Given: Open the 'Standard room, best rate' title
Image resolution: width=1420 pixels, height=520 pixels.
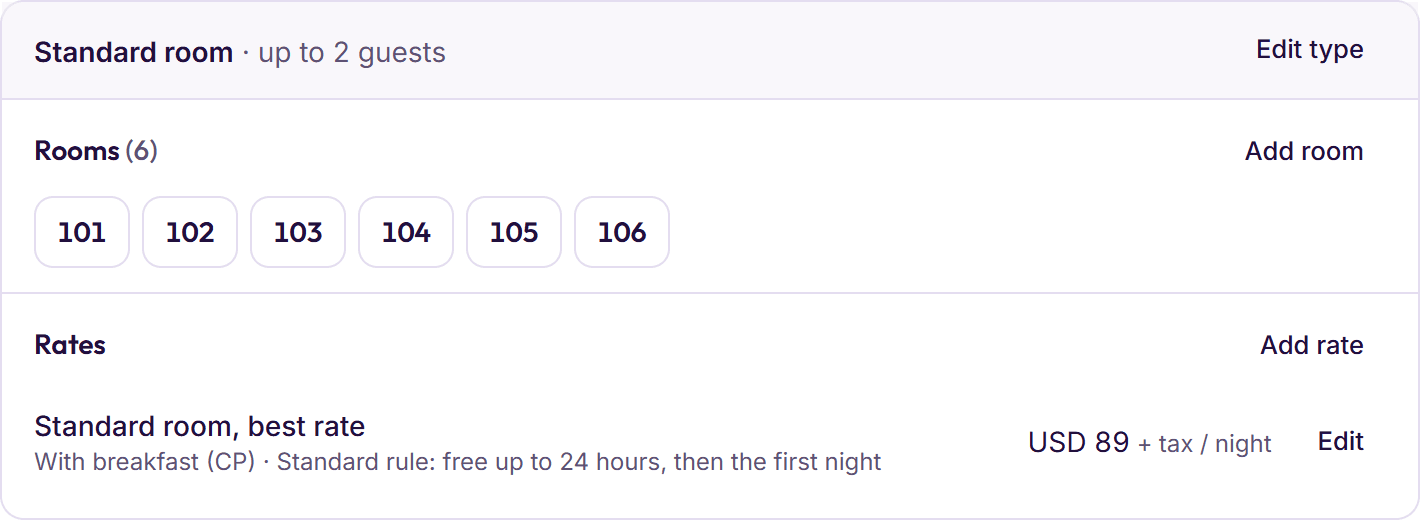Looking at the screenshot, I should coord(200,427).
